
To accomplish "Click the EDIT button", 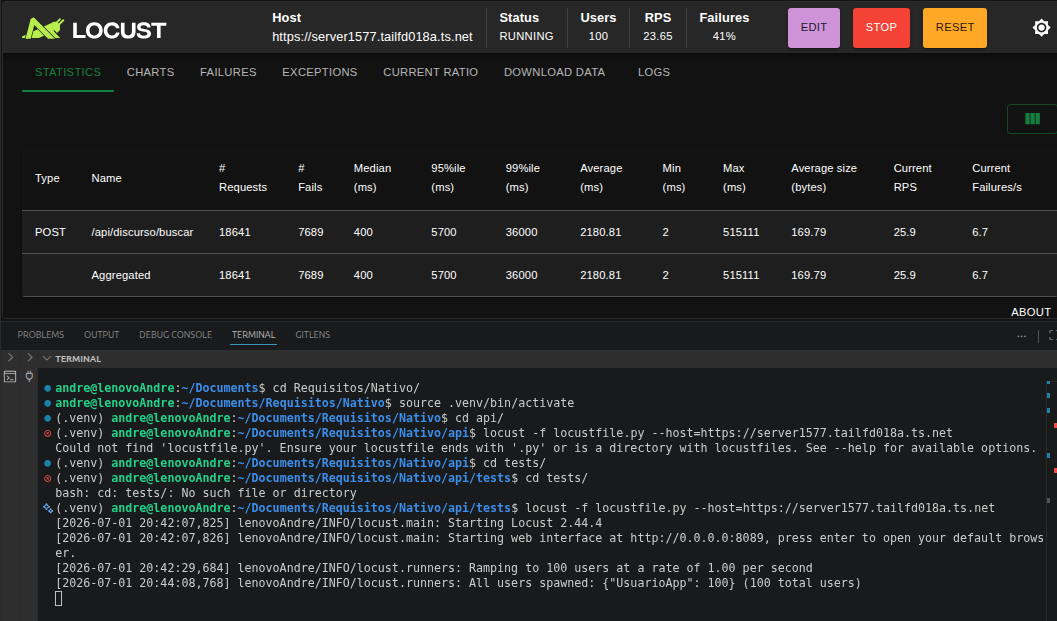I will pyautogui.click(x=814, y=28).
